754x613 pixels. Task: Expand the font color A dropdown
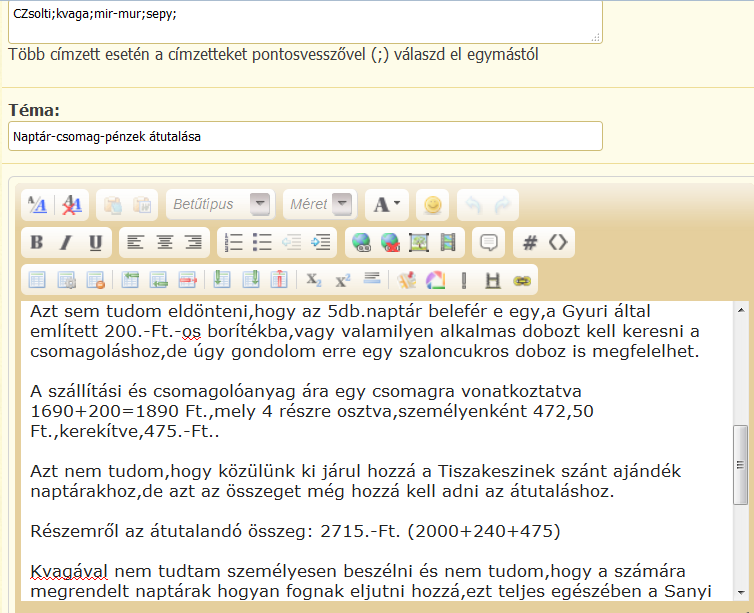point(387,204)
